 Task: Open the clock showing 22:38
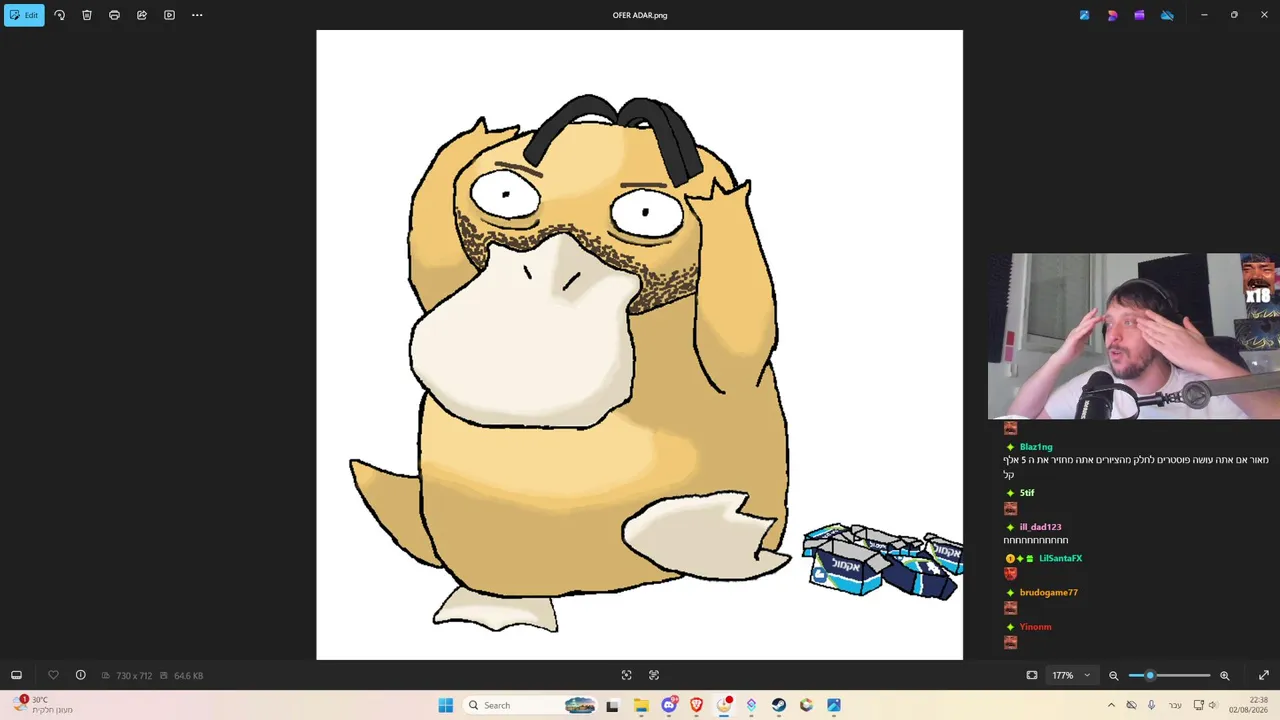pyautogui.click(x=1248, y=705)
